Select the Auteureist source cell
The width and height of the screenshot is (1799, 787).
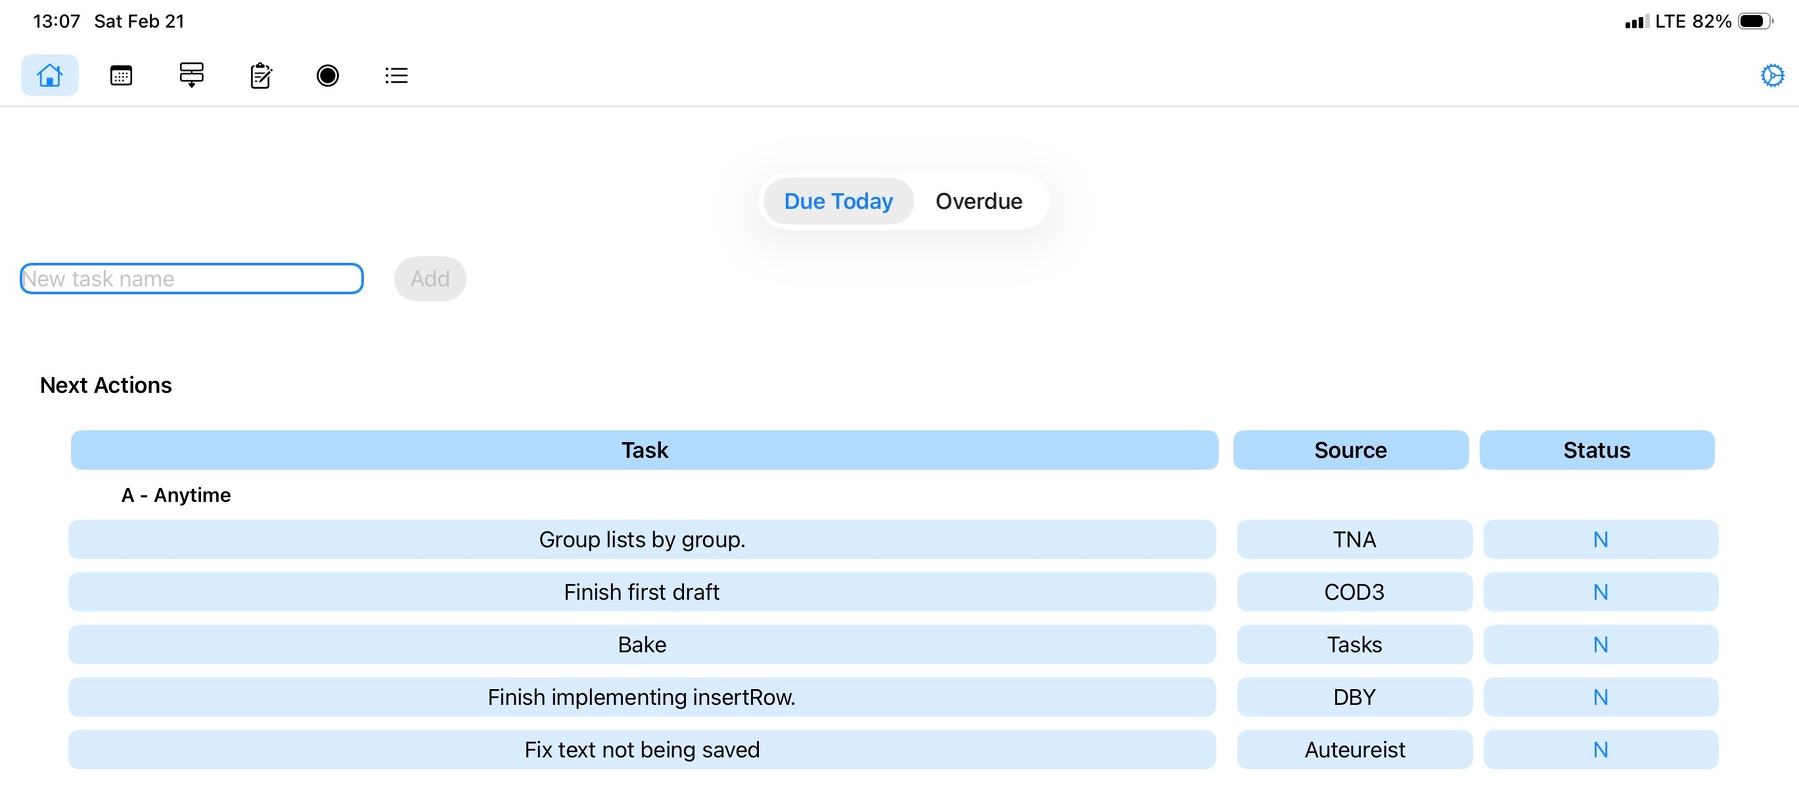1354,750
